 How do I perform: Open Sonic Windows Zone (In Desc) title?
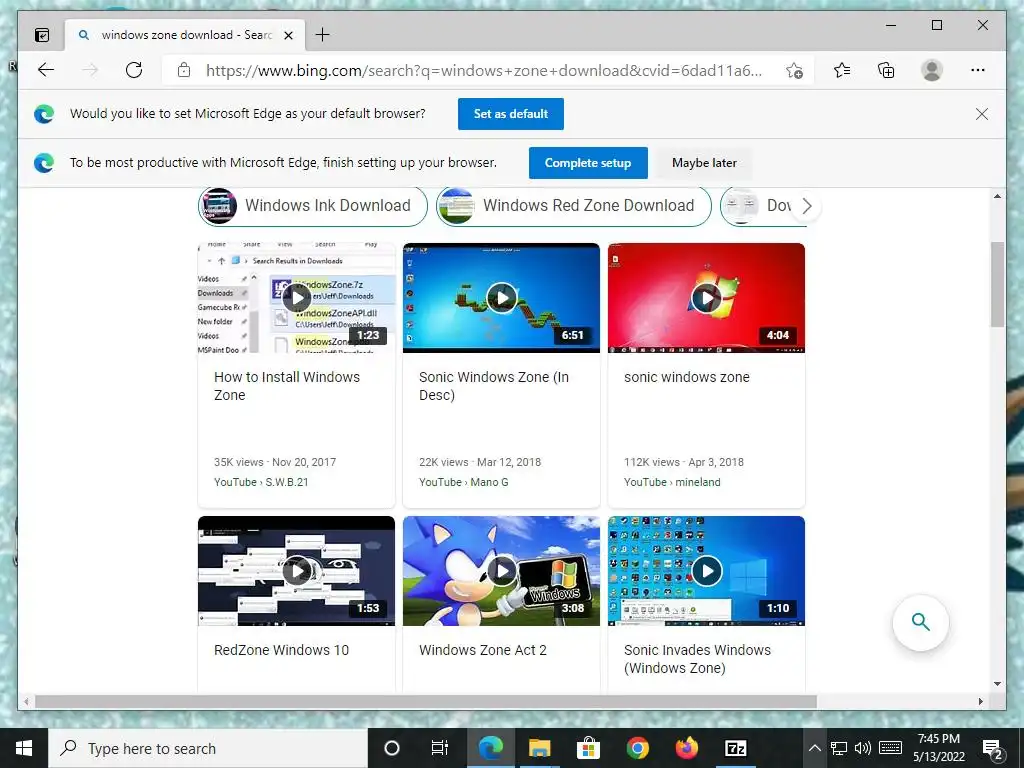coord(494,386)
